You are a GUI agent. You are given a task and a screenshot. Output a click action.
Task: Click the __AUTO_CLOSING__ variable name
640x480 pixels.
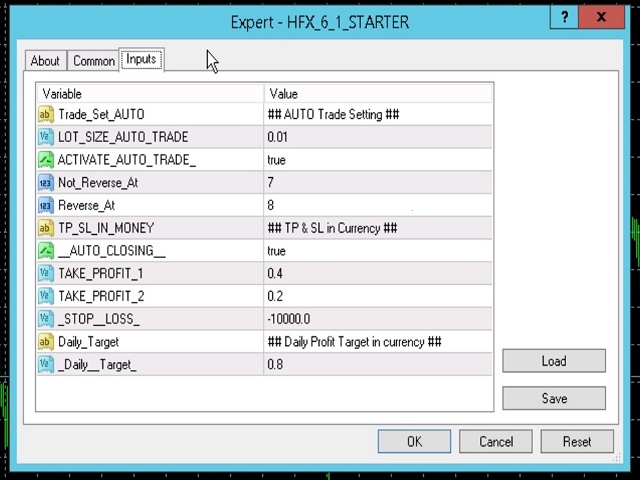pos(112,251)
